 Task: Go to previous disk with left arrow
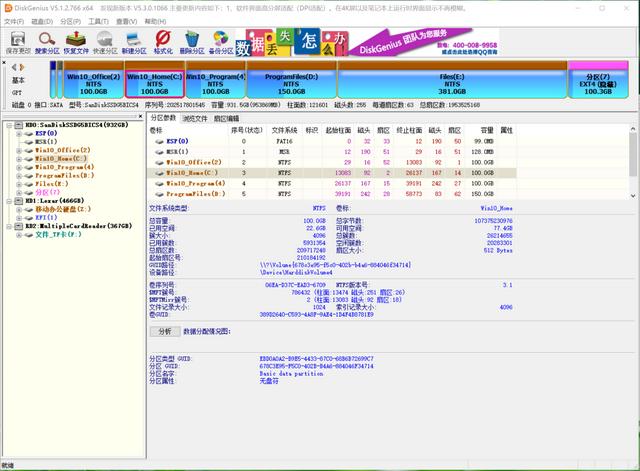pyautogui.click(x=13, y=66)
